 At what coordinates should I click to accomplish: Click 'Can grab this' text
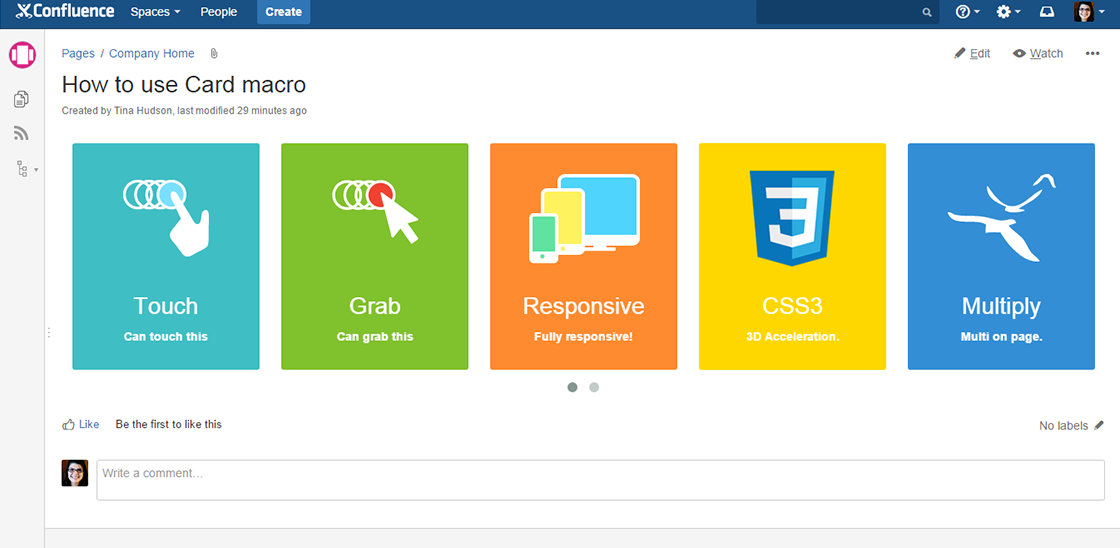pyautogui.click(x=375, y=337)
